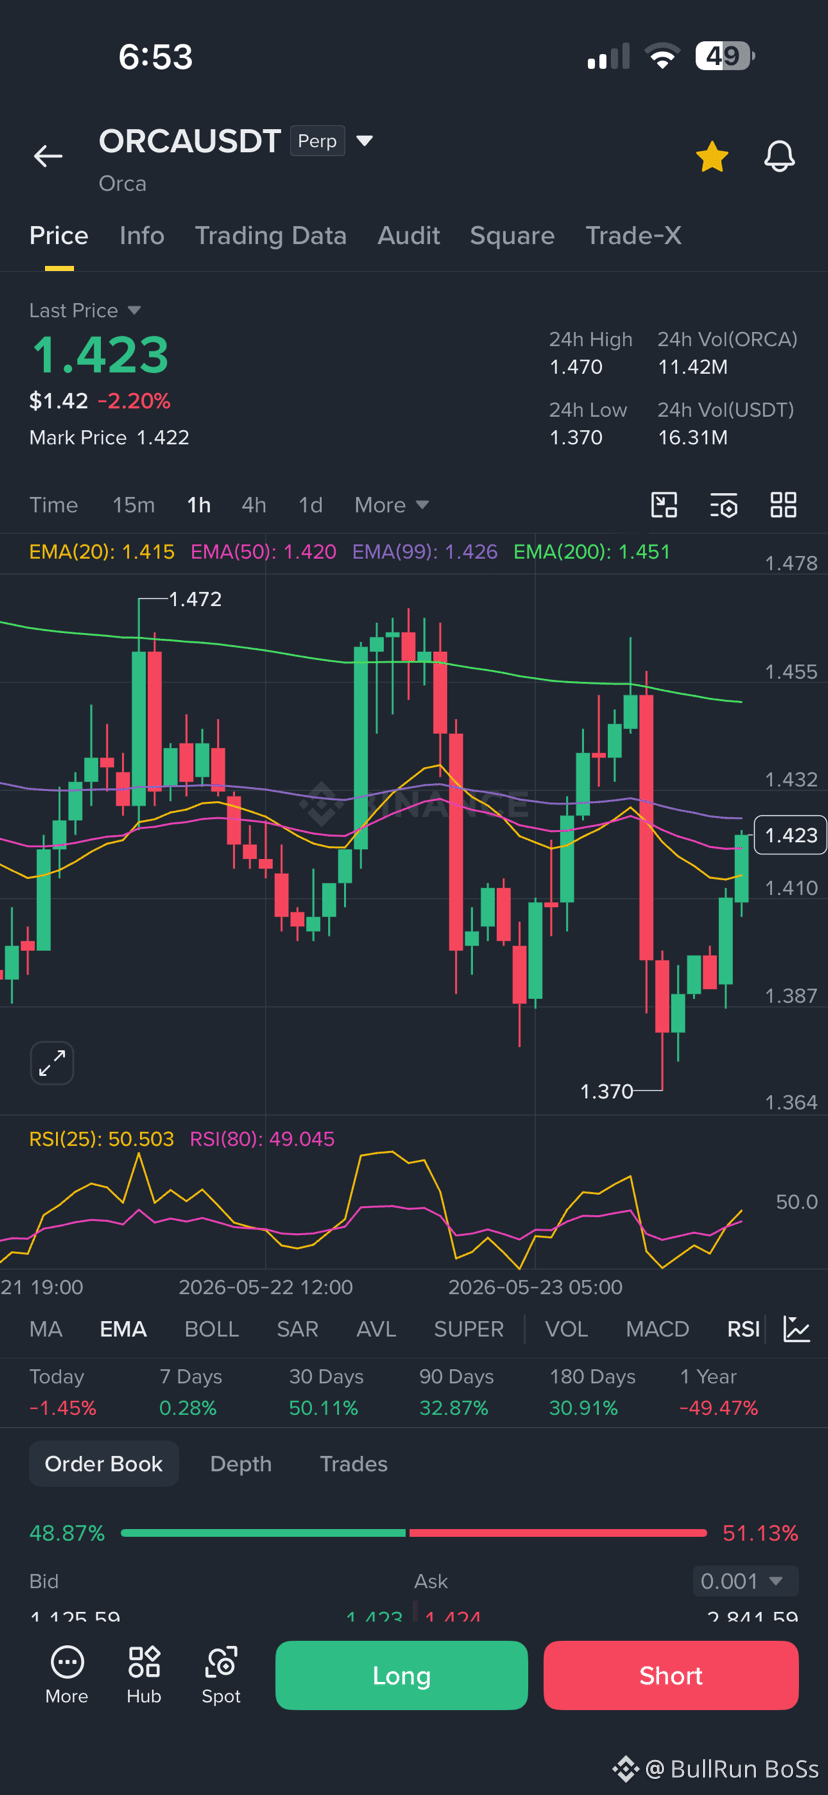Click the Mark Price 1.422 text
This screenshot has height=1795, width=828.
[109, 438]
